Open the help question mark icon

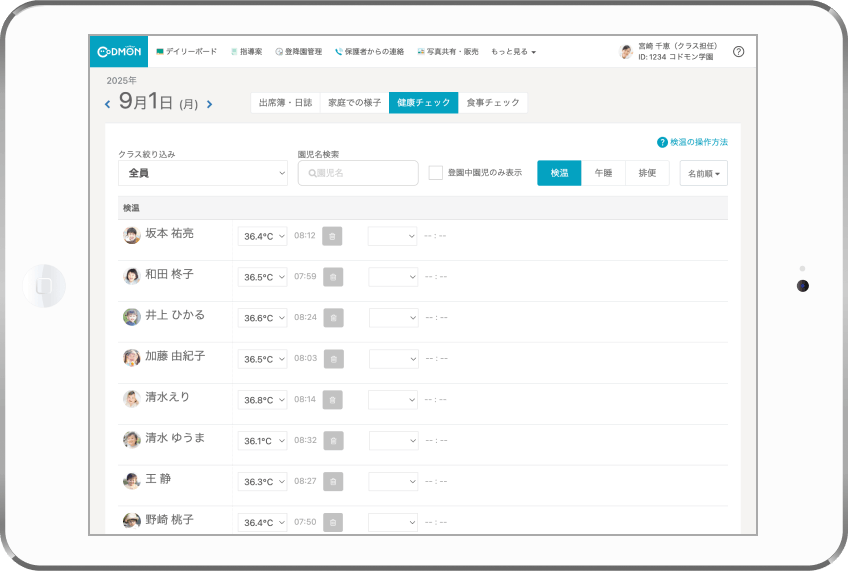pyautogui.click(x=738, y=52)
